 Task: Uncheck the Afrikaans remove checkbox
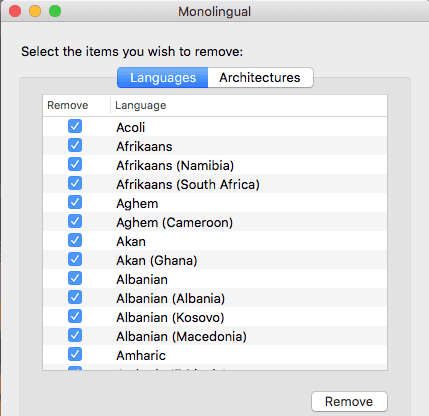[x=75, y=145]
